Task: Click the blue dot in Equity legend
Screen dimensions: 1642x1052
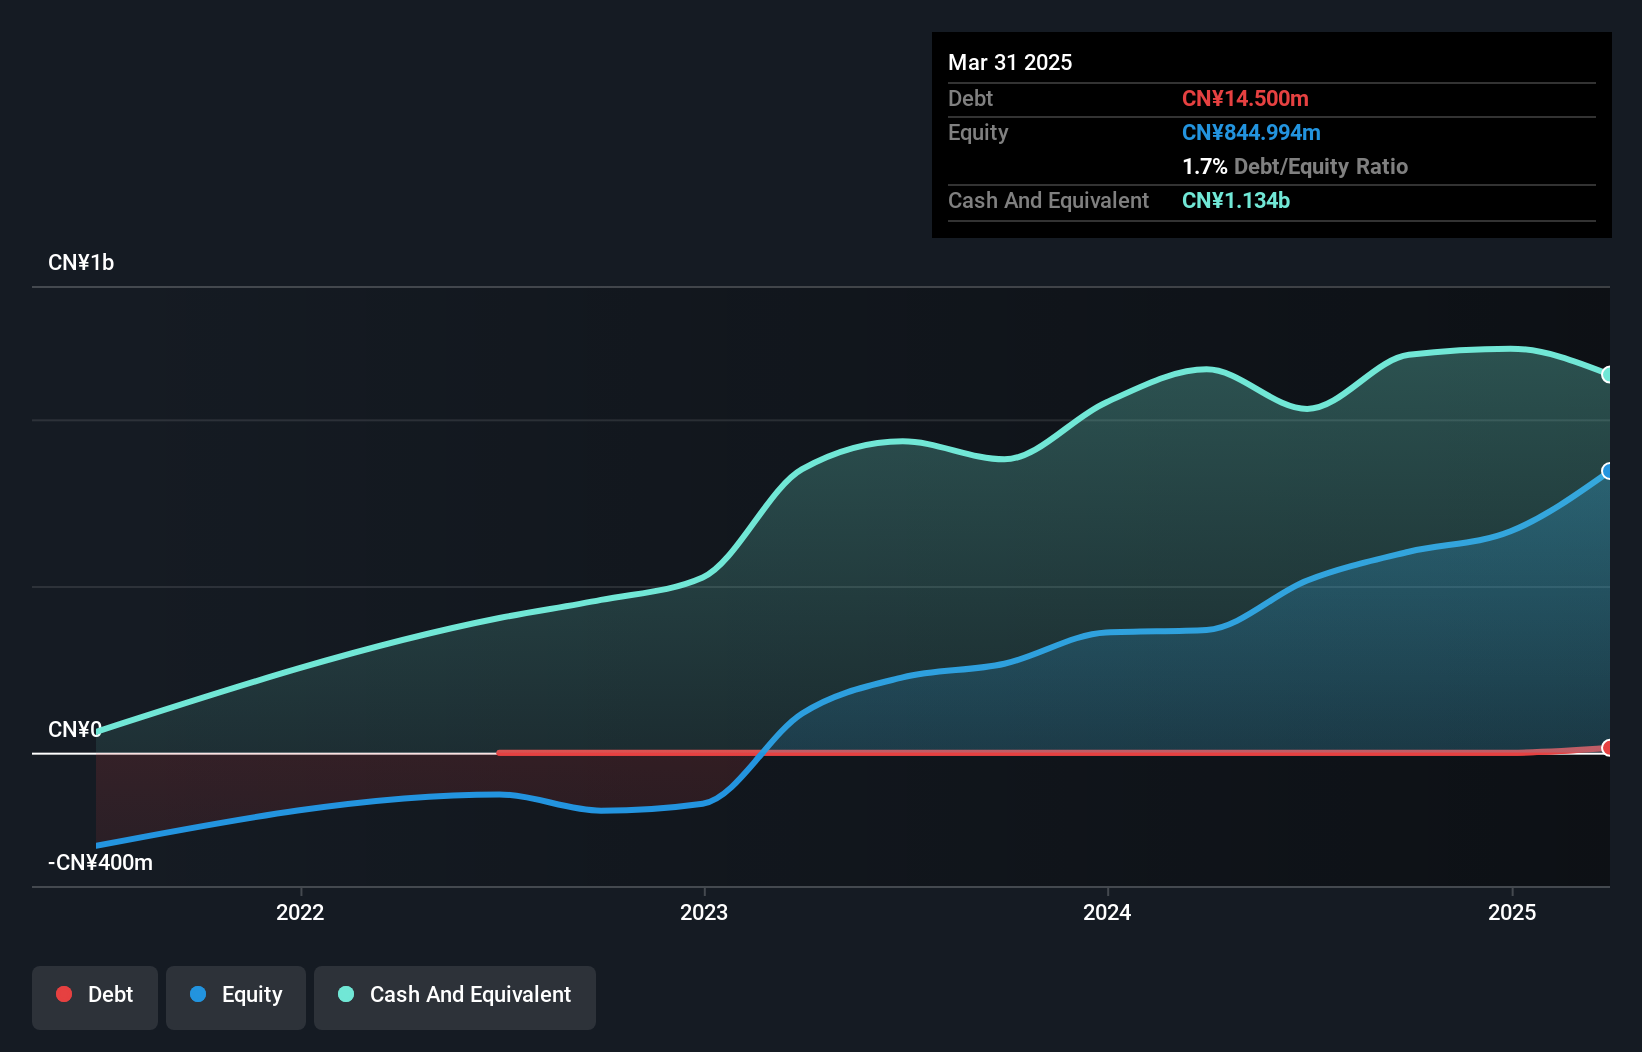Action: click(198, 994)
